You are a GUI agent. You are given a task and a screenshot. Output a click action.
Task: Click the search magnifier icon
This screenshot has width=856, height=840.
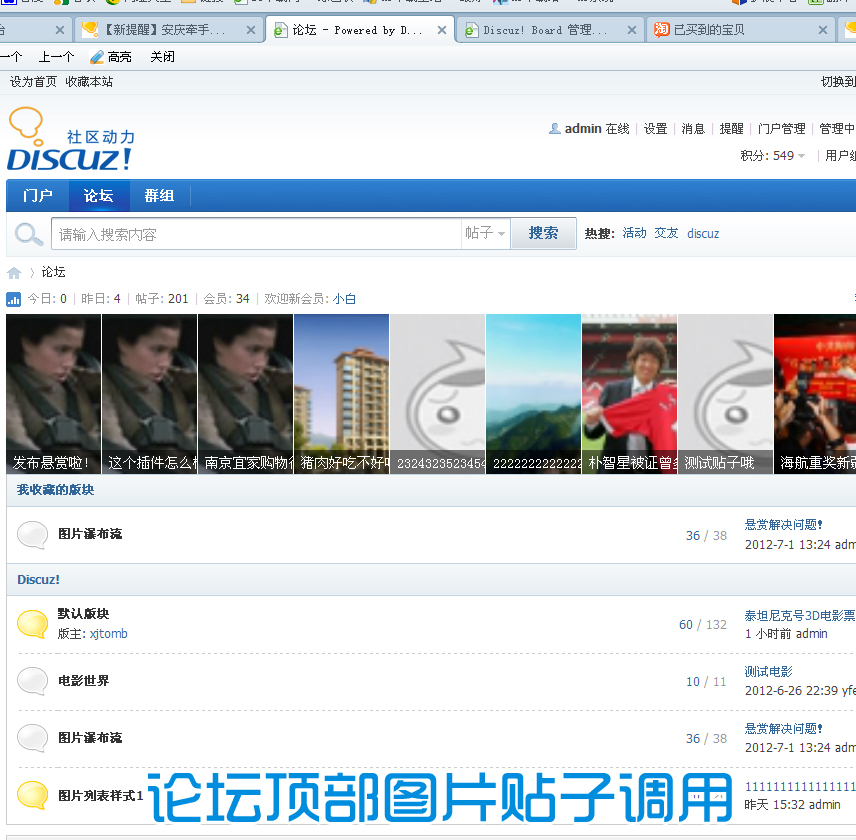(28, 235)
